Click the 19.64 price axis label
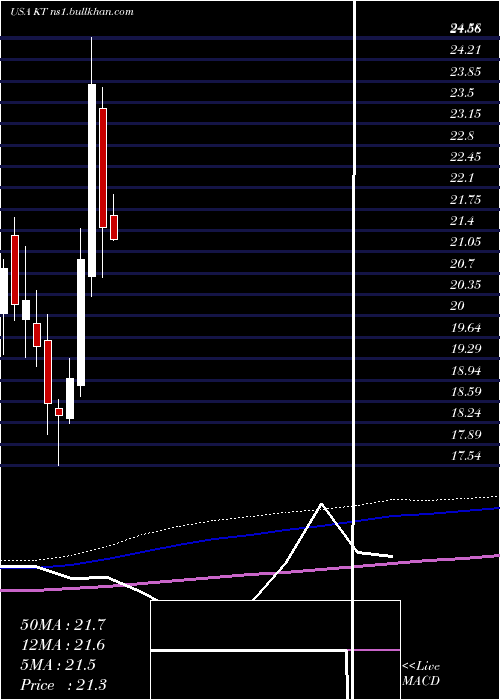500x700 pixels. point(465,328)
